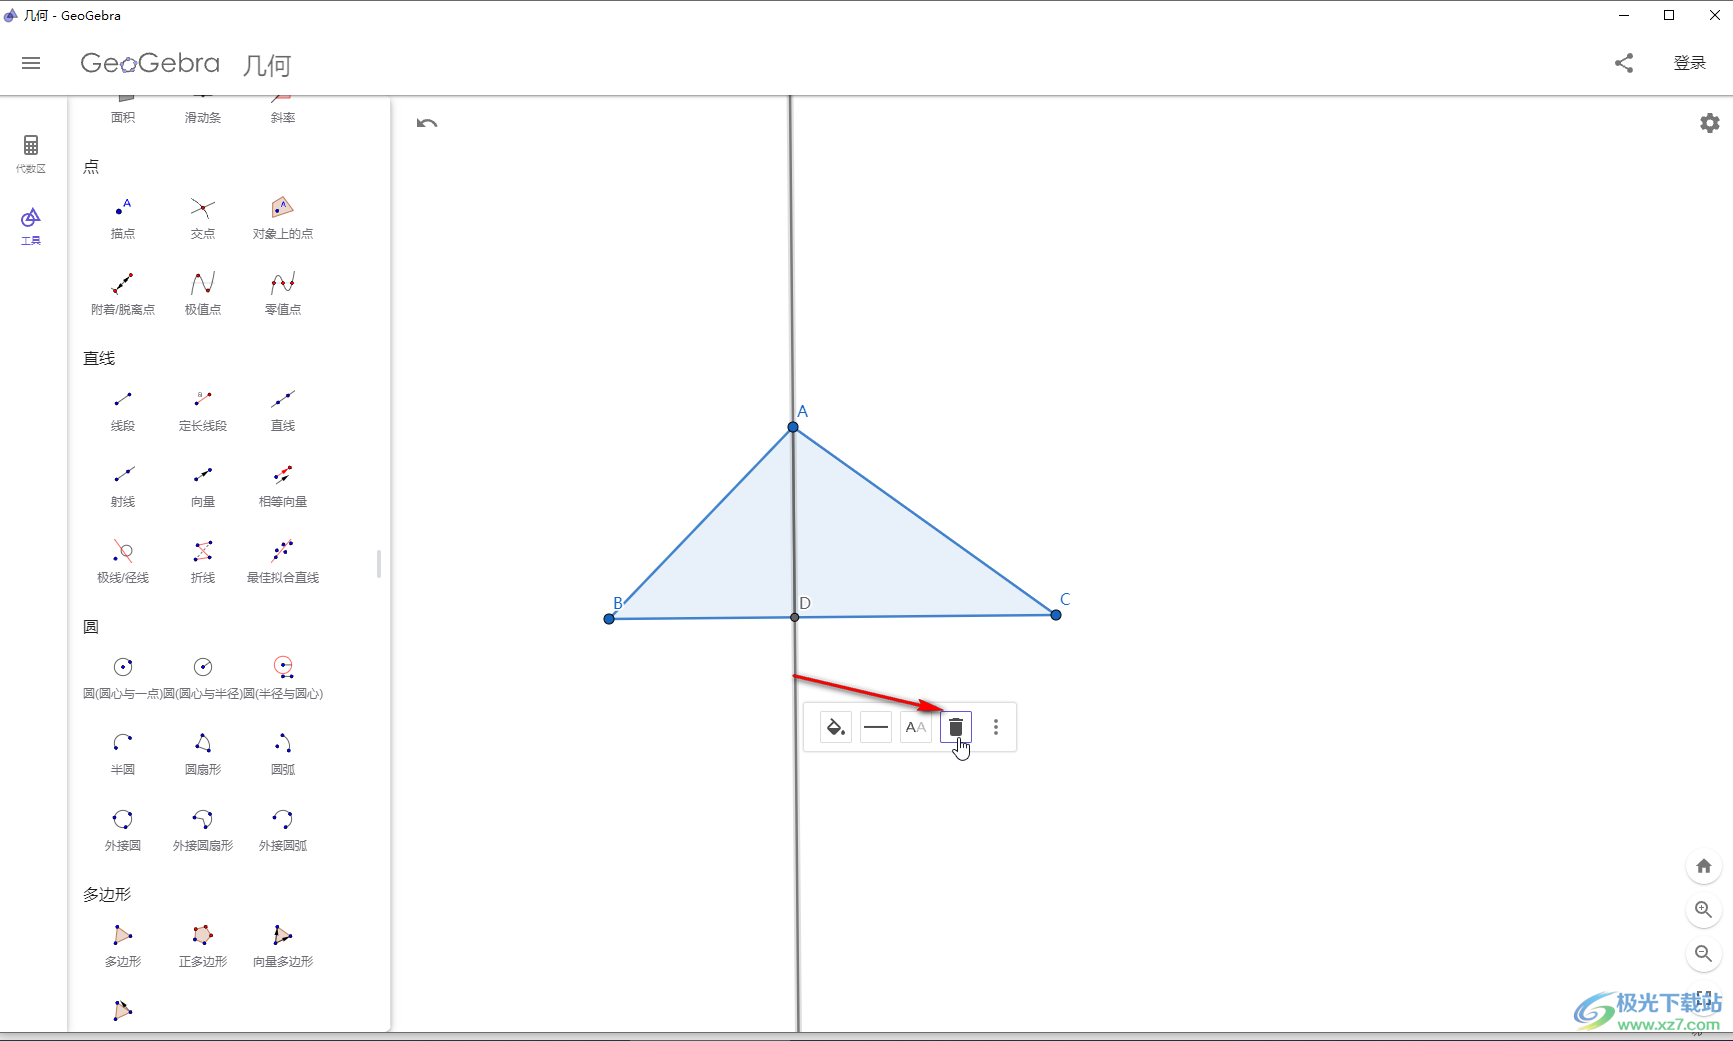Viewport: 1733px width, 1041px height.
Task: Click point B on the triangle
Action: [609, 619]
